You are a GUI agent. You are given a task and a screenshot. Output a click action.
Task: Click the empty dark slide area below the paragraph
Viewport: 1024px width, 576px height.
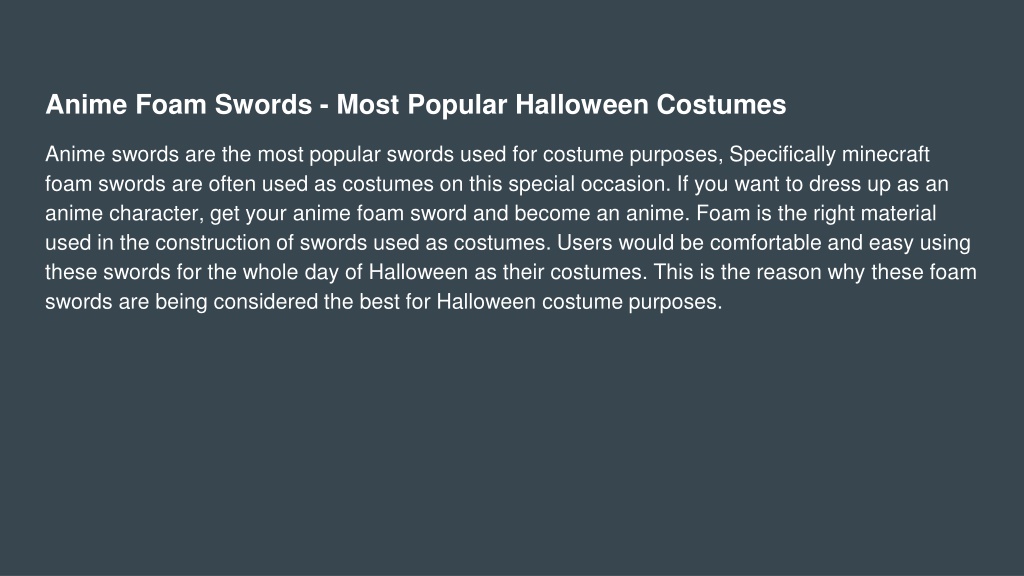tap(512, 444)
